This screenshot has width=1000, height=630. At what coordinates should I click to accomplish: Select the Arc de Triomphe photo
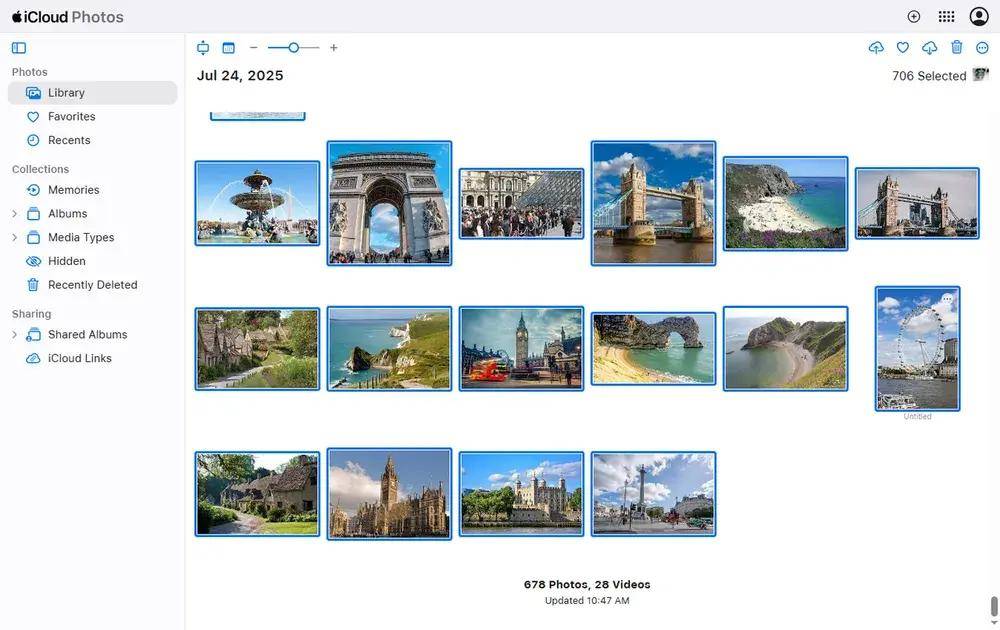point(389,203)
